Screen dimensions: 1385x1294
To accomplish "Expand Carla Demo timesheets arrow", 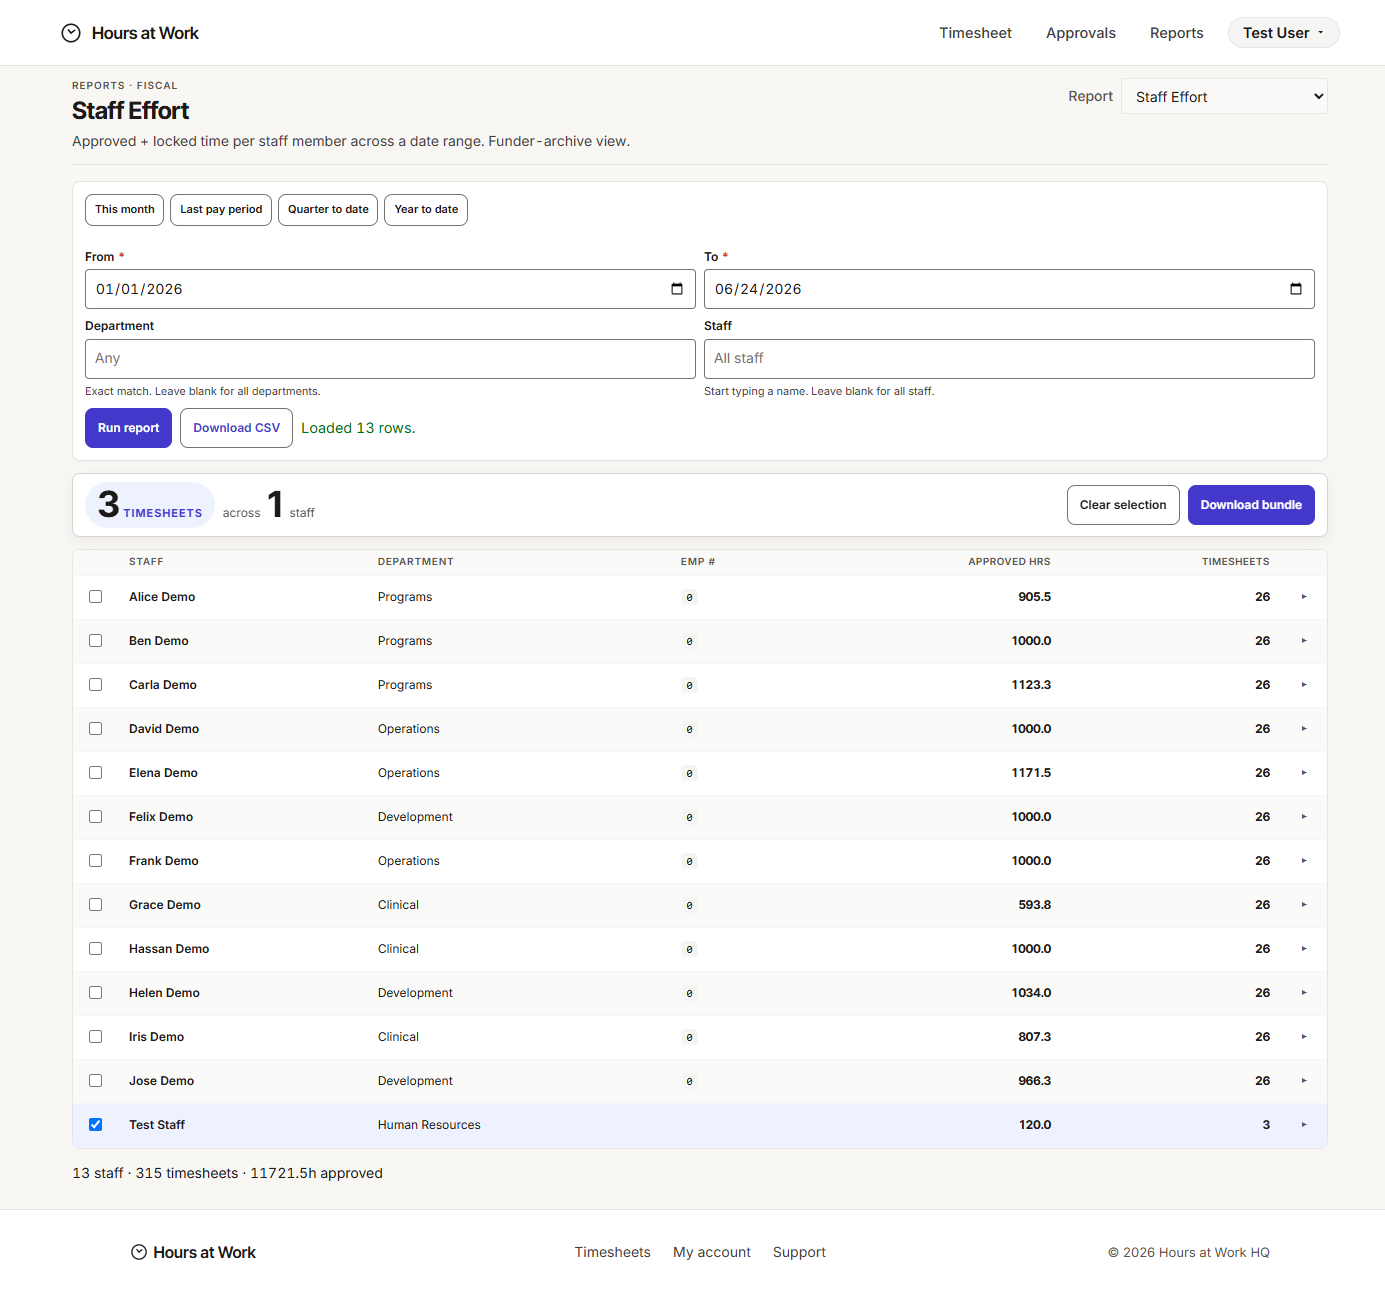I will [x=1304, y=685].
